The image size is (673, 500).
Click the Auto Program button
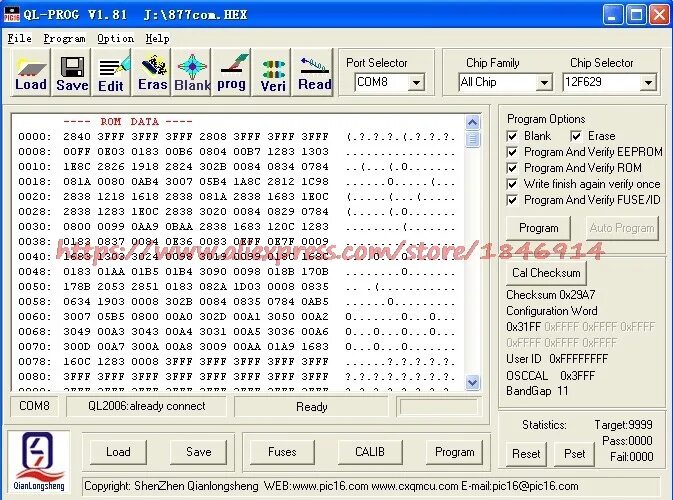pyautogui.click(x=622, y=228)
